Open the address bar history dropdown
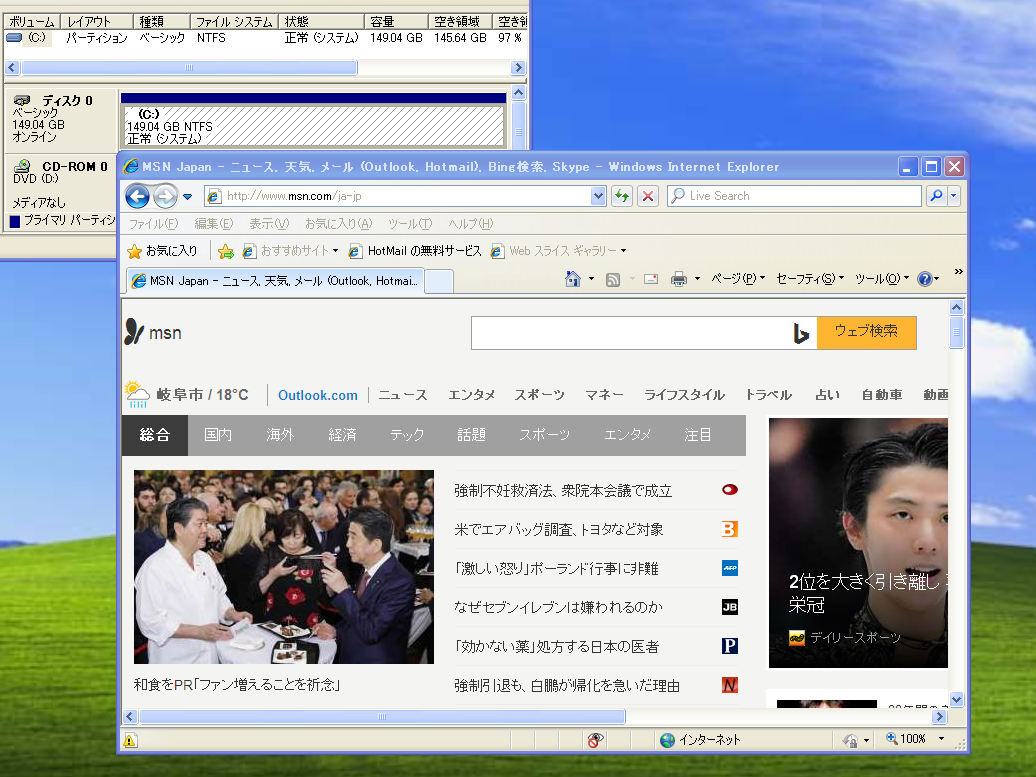This screenshot has width=1036, height=777. [597, 196]
